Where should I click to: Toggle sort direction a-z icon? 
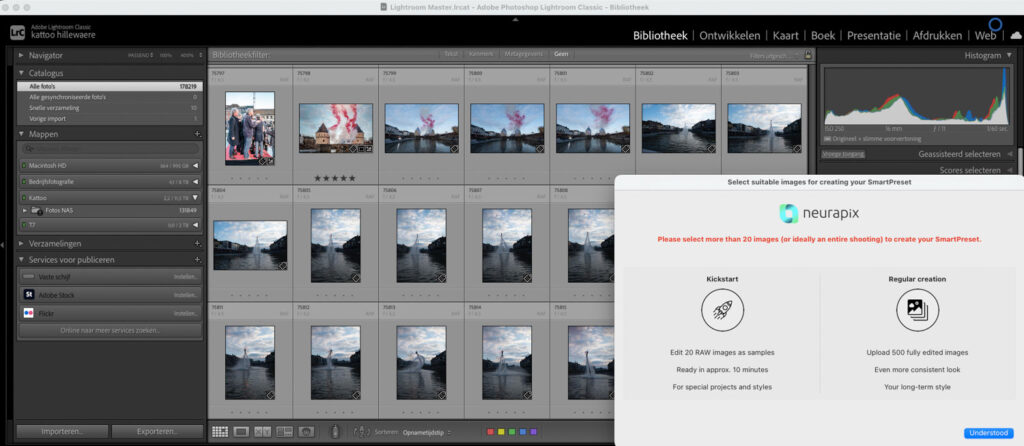(361, 432)
